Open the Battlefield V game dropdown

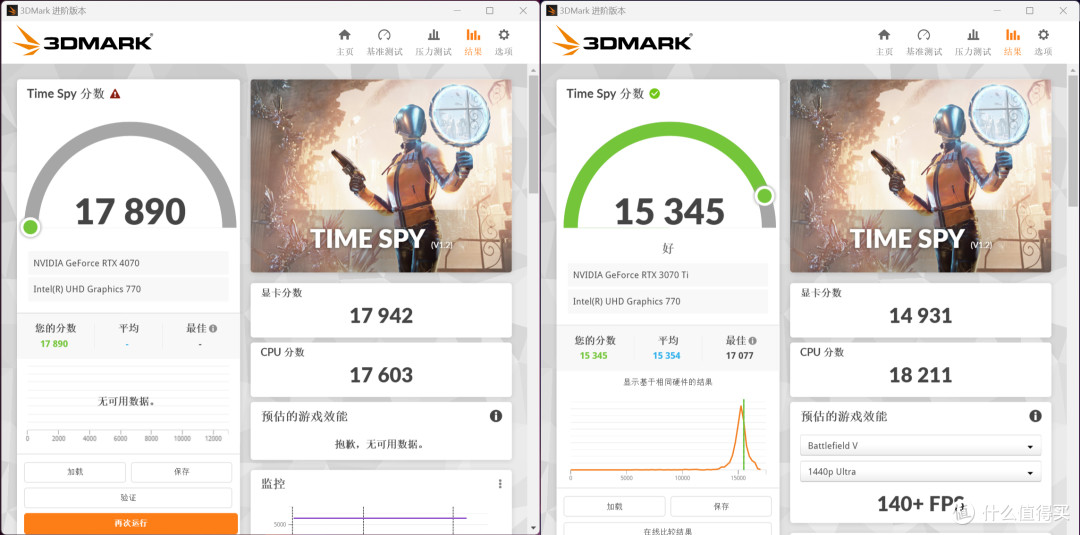tap(920, 445)
